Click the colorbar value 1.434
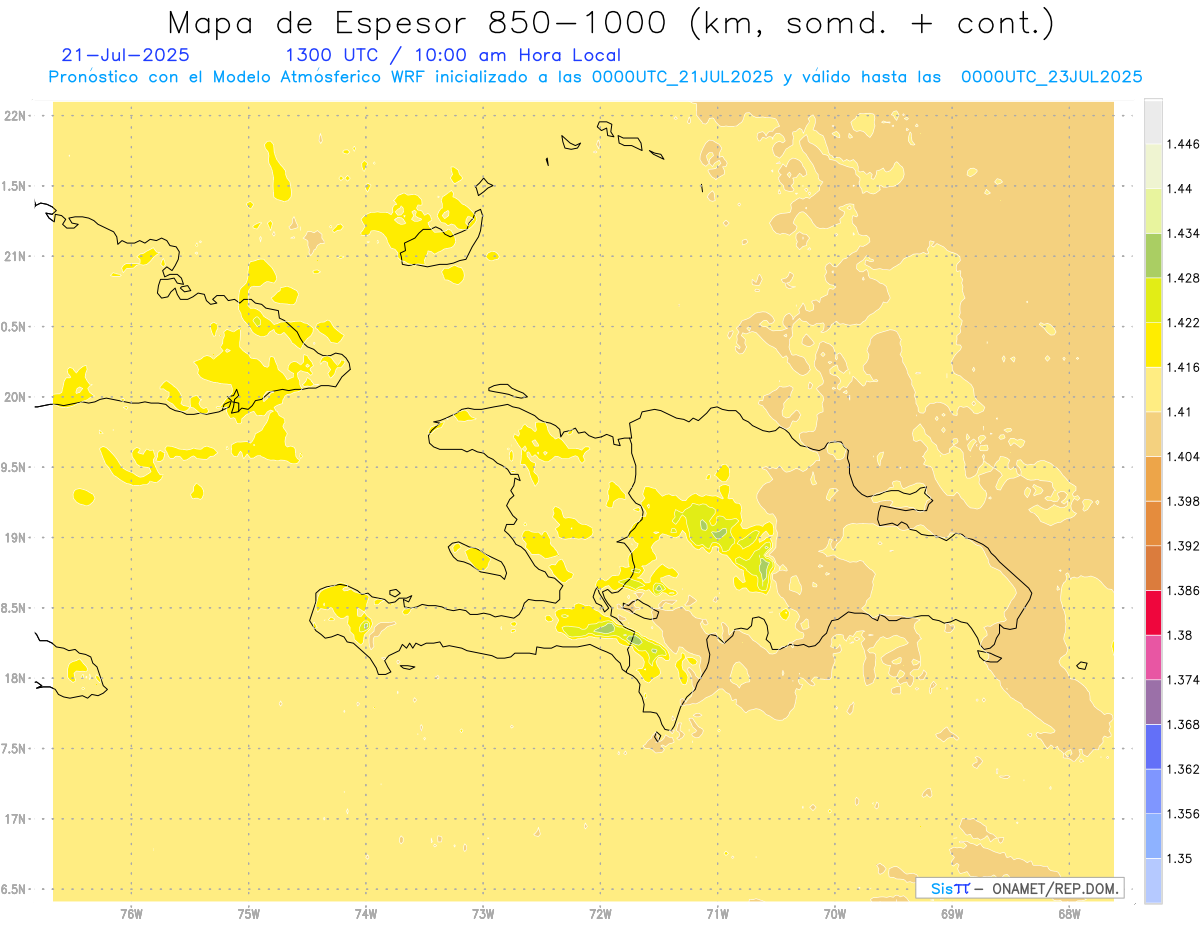 tap(1183, 233)
